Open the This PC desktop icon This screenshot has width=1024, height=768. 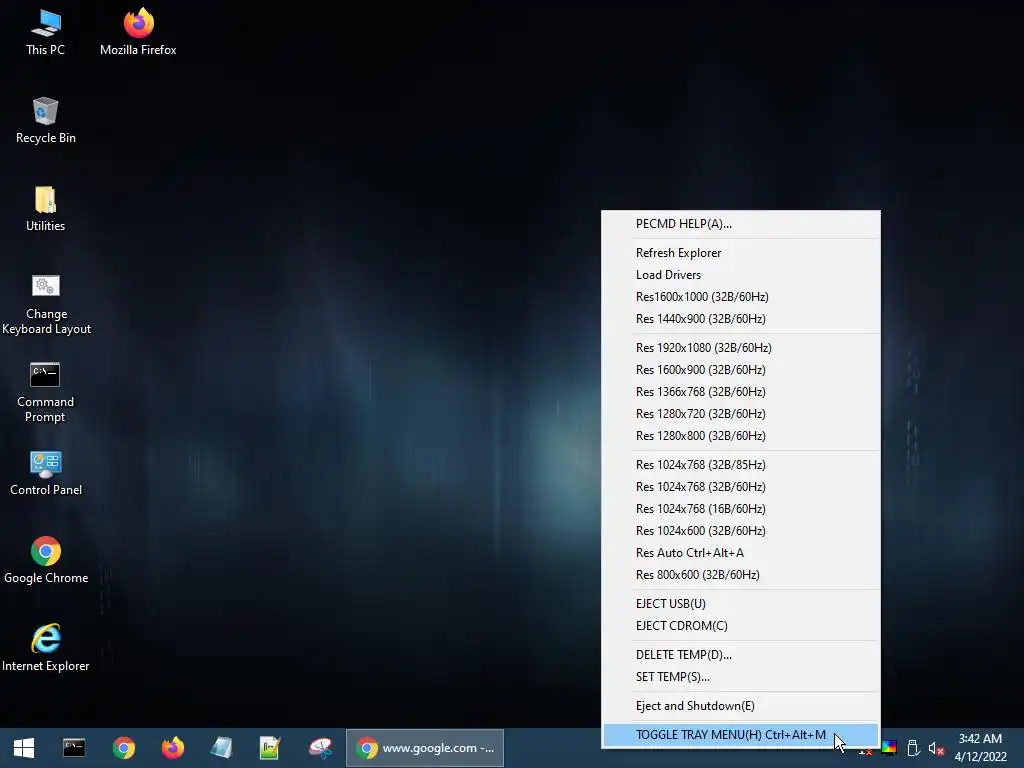(45, 33)
